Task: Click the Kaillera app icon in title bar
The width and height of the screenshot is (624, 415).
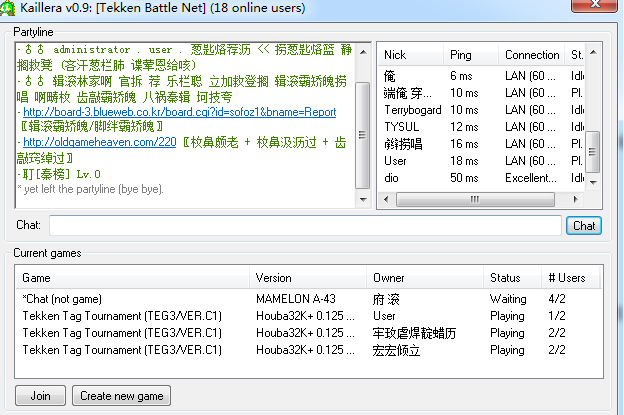Action: tap(7, 8)
